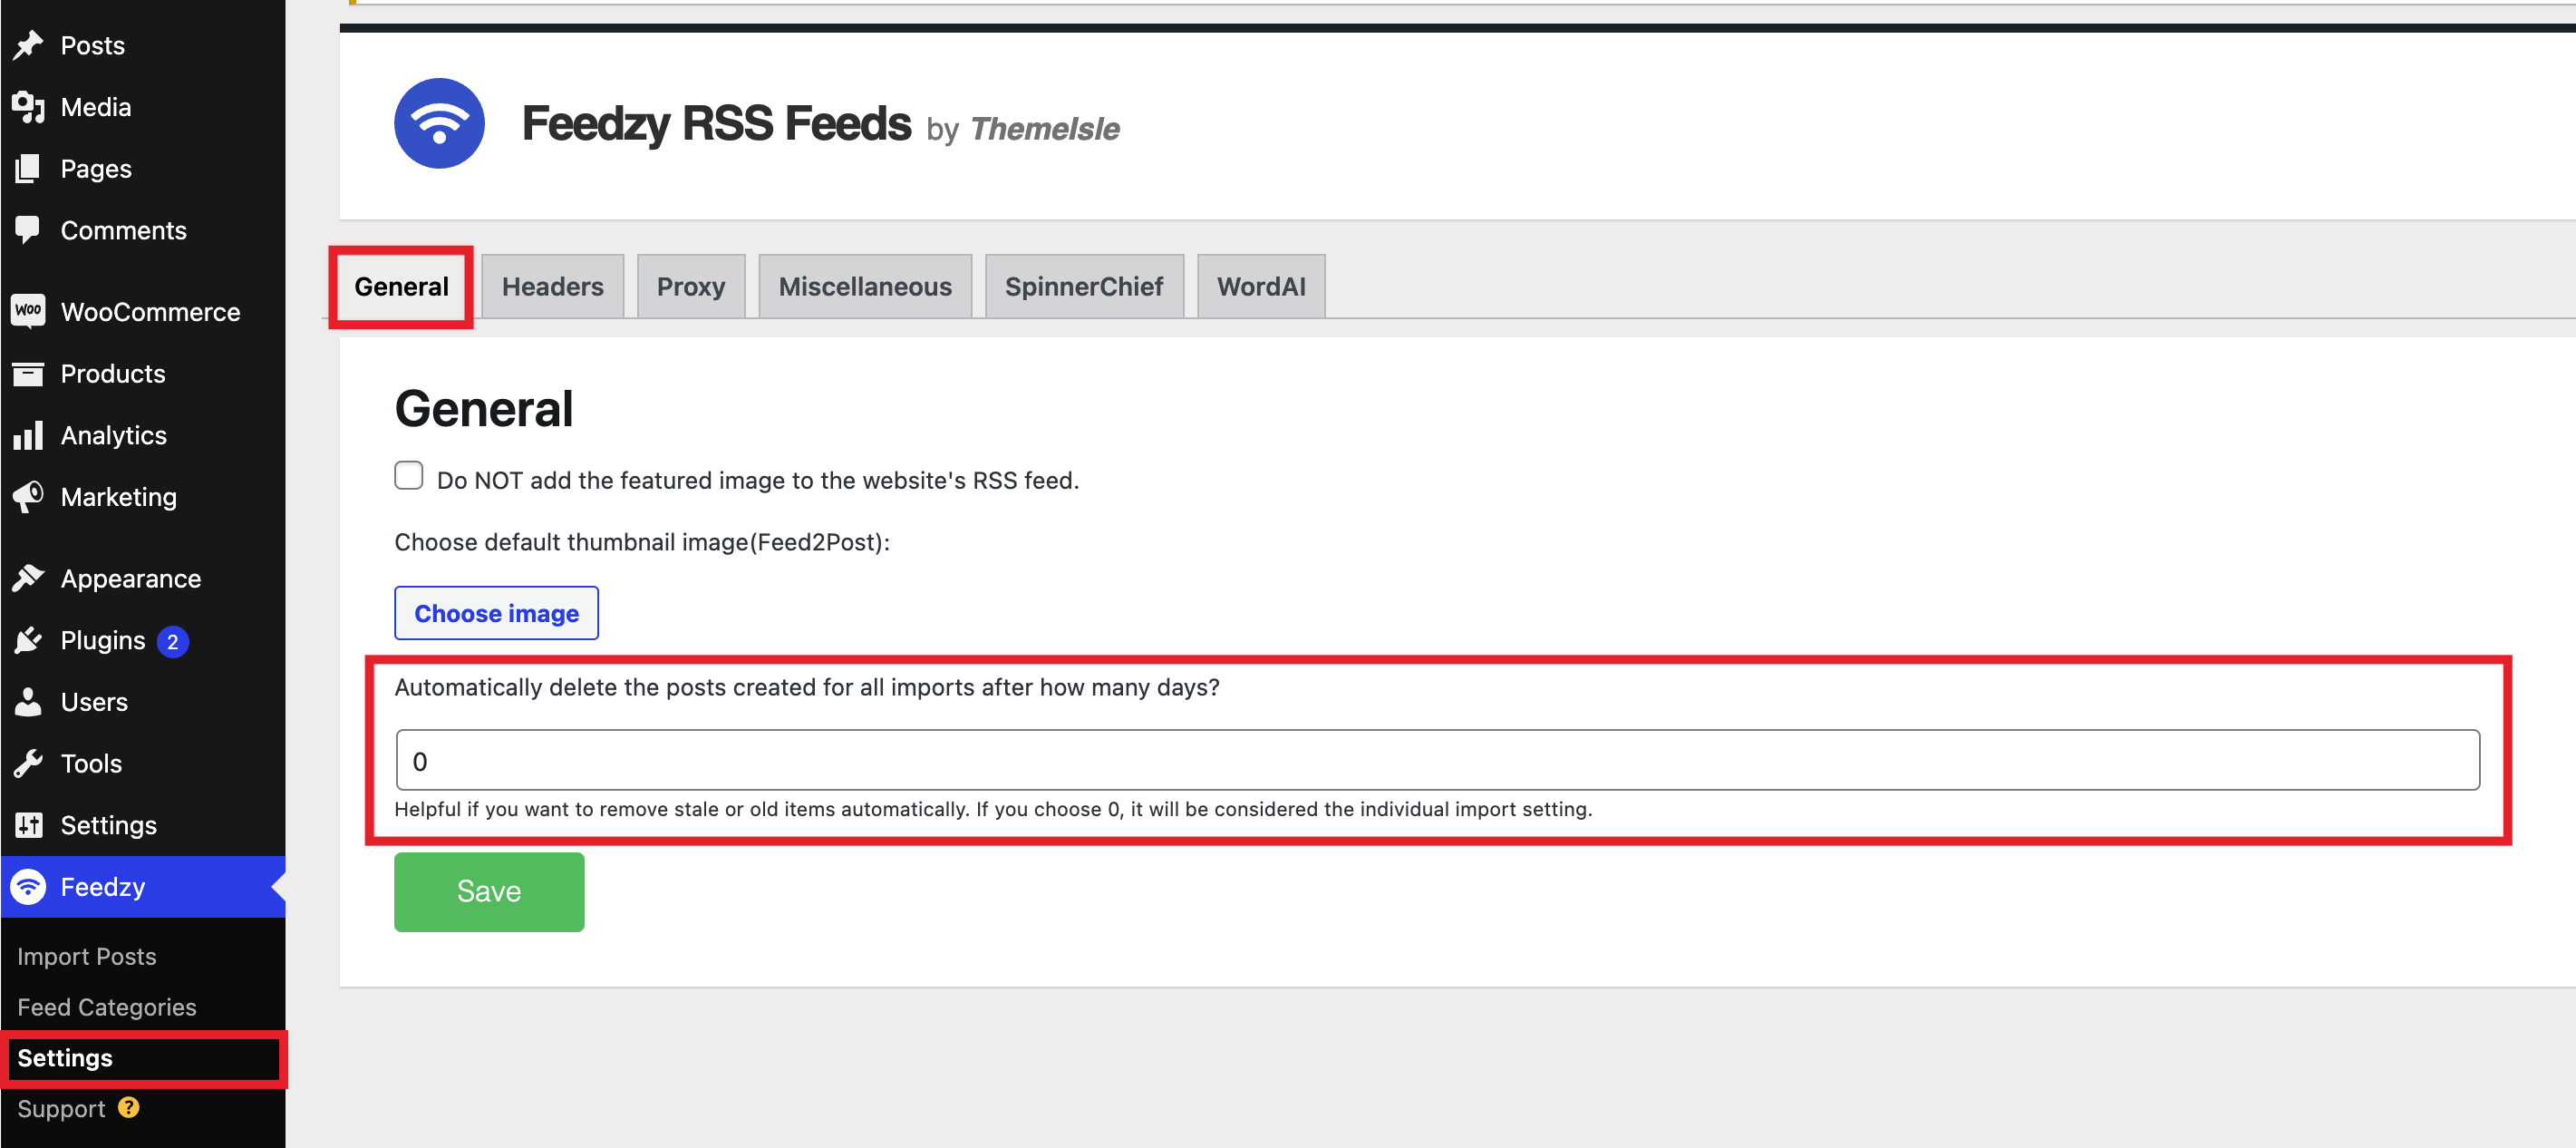Open WordPress Settings menu label above Feedzy

coord(108,825)
